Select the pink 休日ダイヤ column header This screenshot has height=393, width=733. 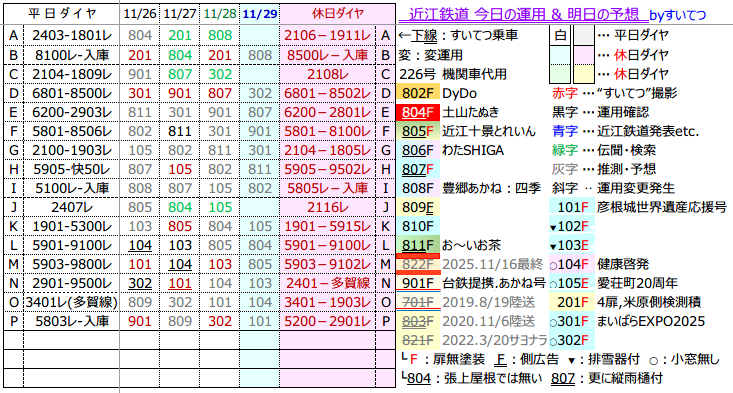pos(338,14)
